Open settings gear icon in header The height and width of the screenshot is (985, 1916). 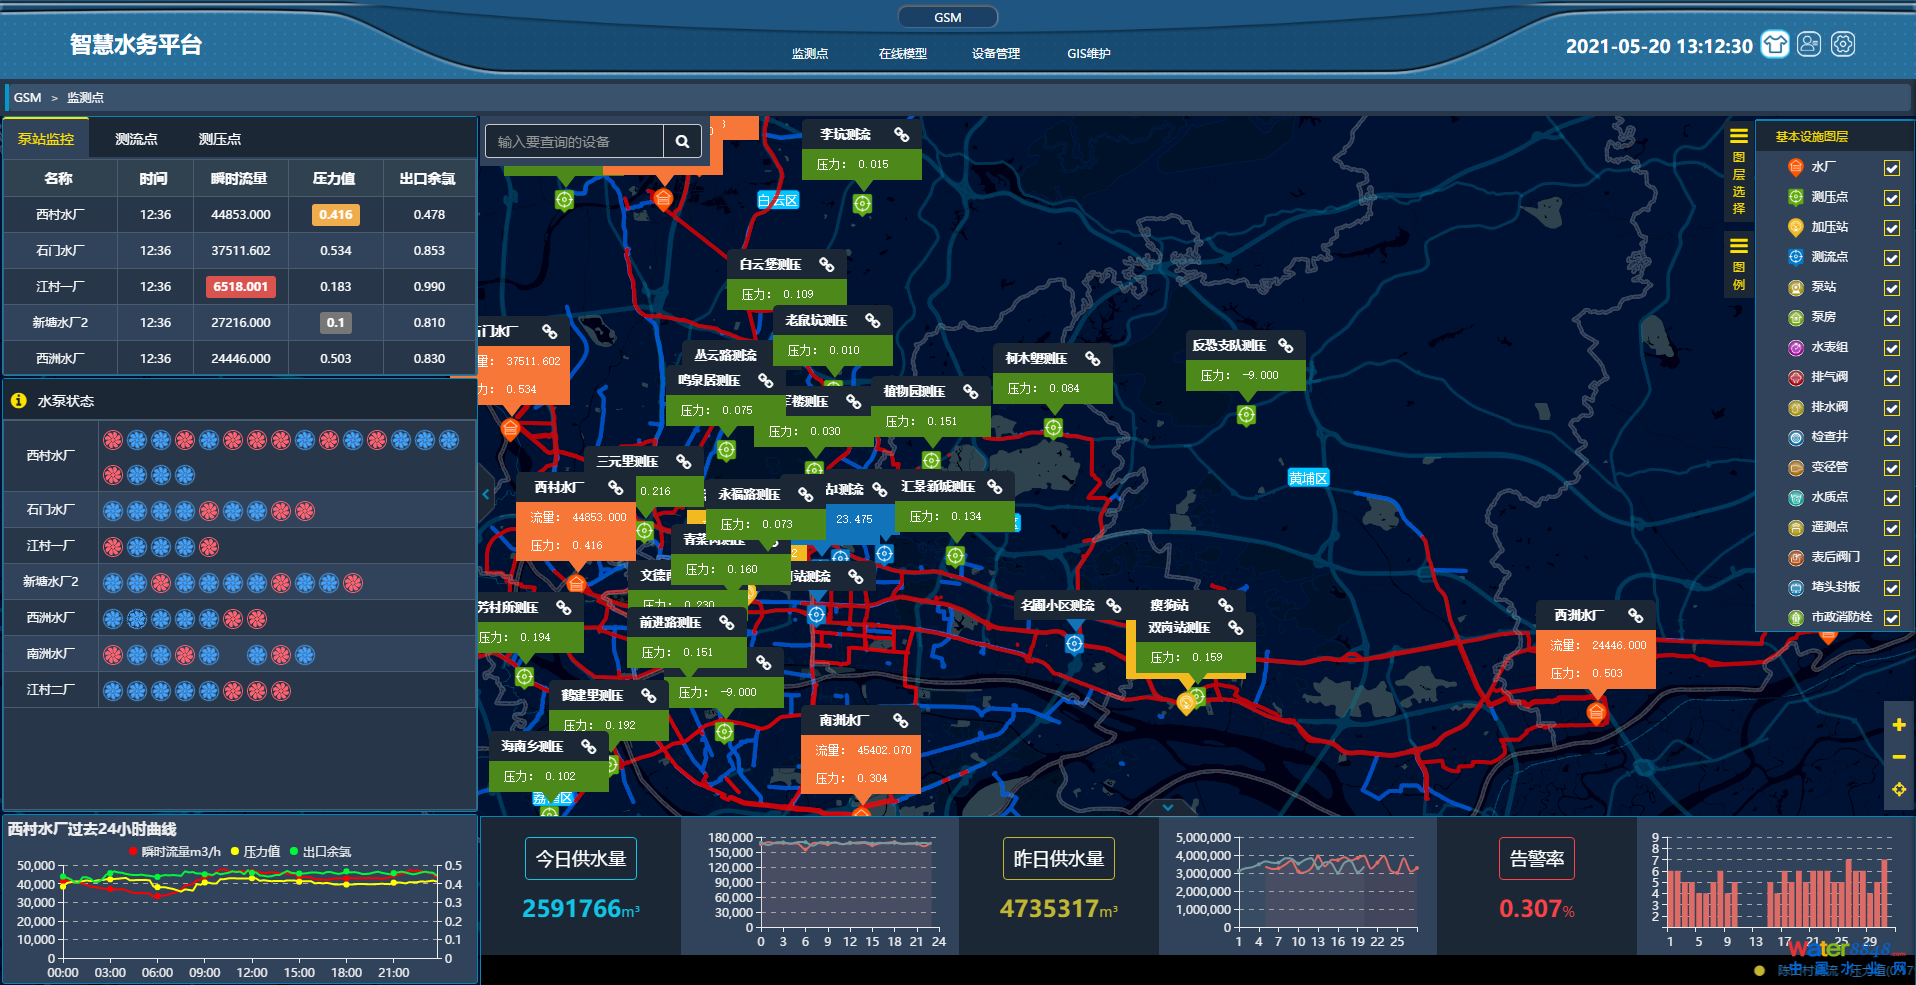[x=1843, y=45]
